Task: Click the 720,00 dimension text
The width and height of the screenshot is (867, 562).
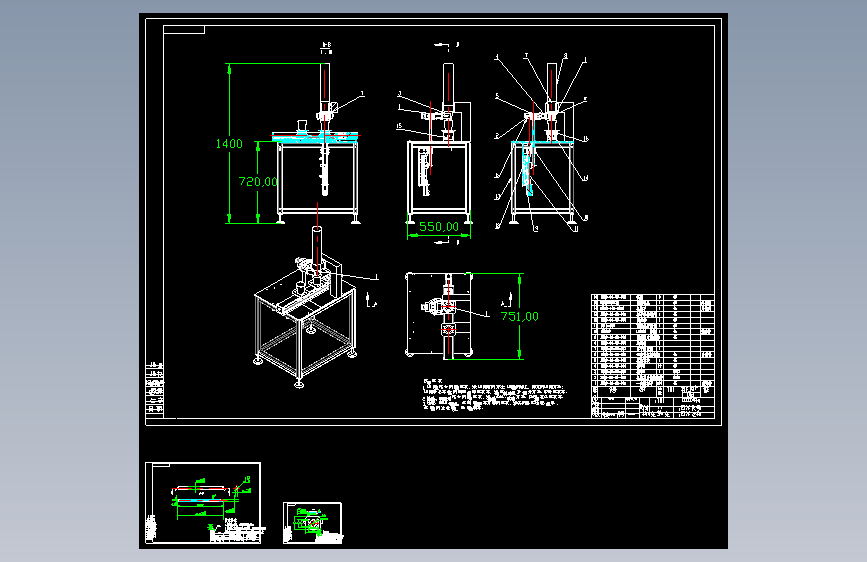Action: coord(258,181)
